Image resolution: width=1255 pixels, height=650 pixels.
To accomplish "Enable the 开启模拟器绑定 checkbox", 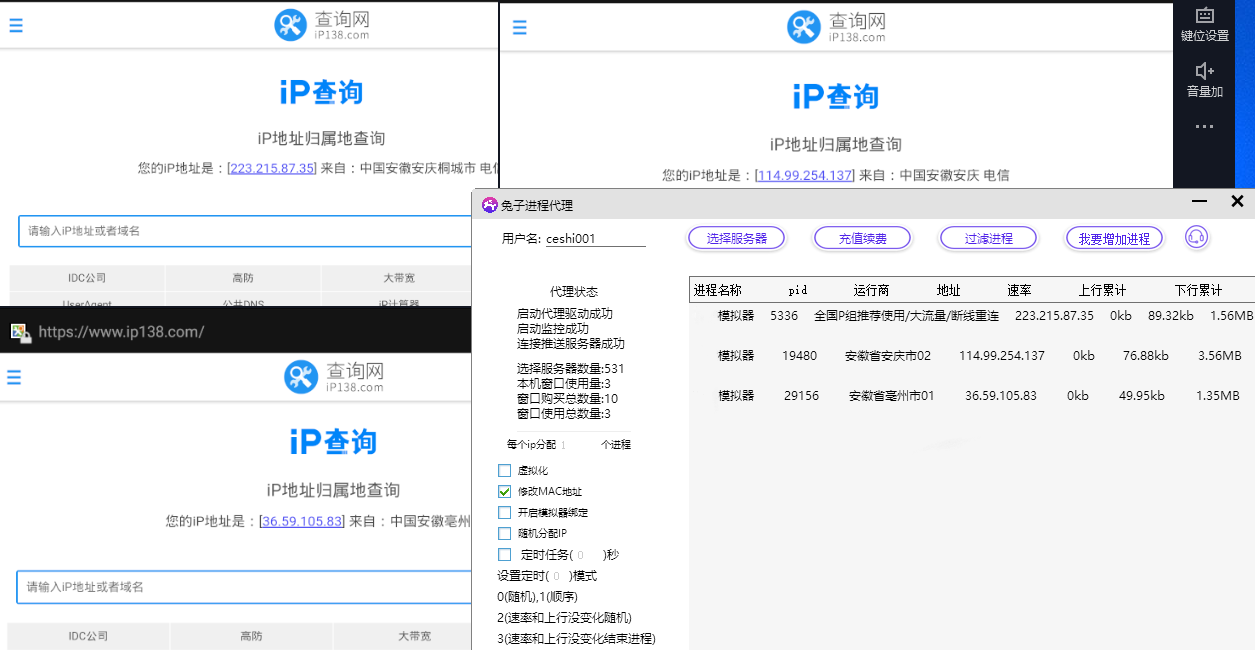I will point(504,512).
